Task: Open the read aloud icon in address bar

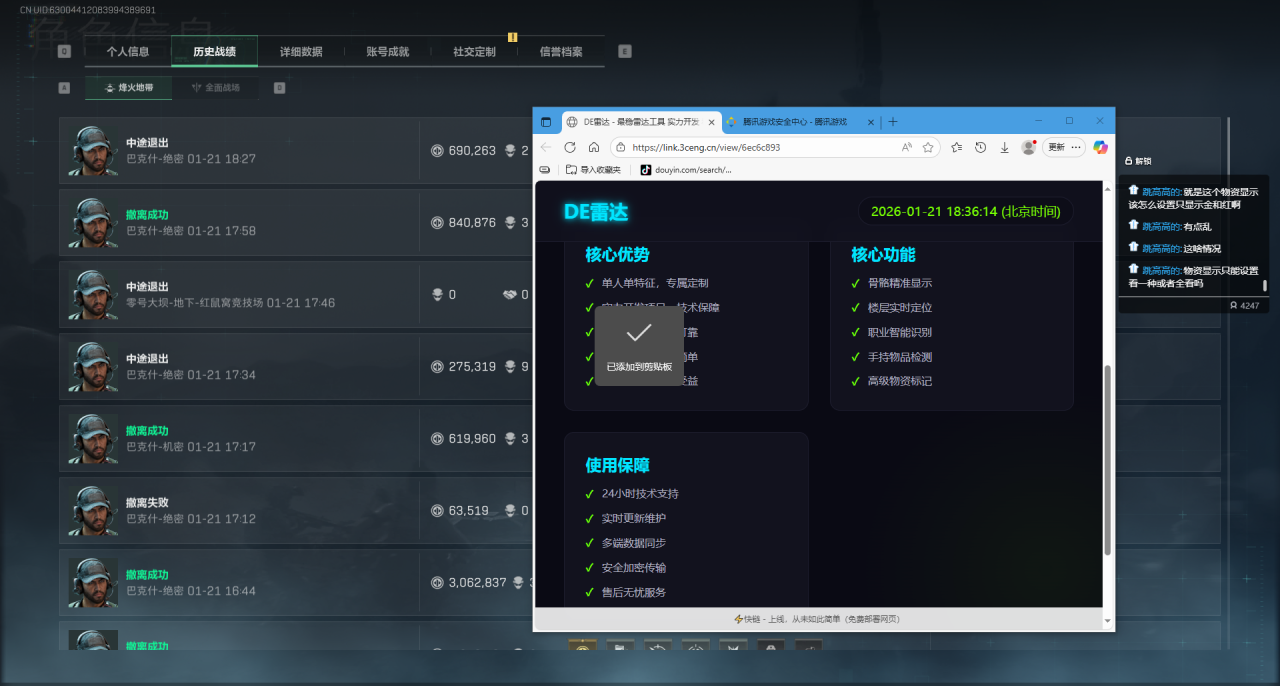Action: pos(906,147)
